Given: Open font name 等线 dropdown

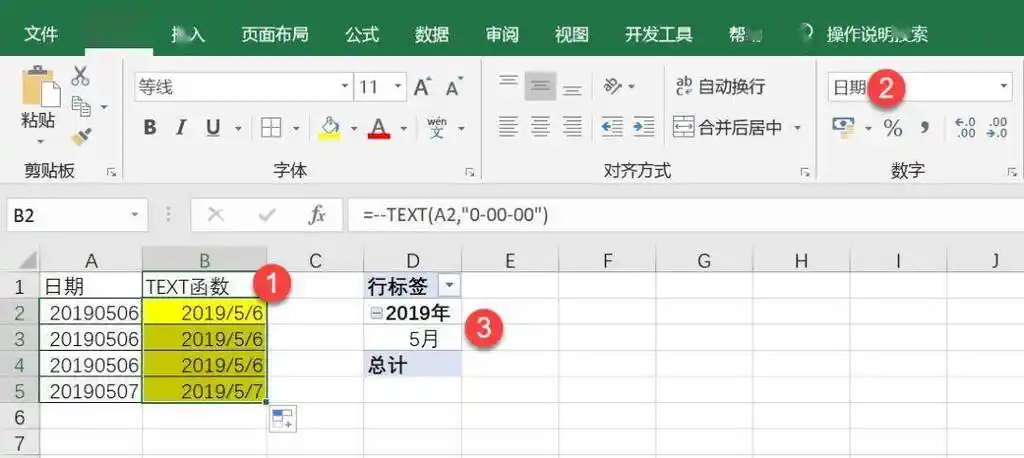Looking at the screenshot, I should click(345, 87).
